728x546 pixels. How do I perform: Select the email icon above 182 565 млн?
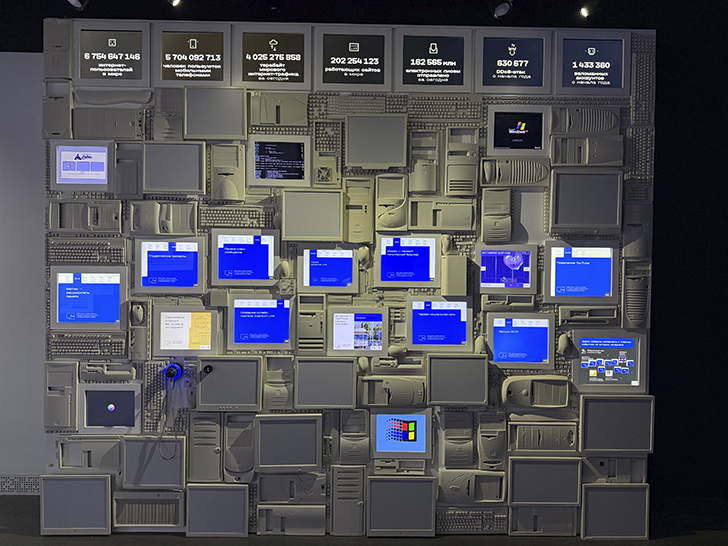[x=433, y=48]
